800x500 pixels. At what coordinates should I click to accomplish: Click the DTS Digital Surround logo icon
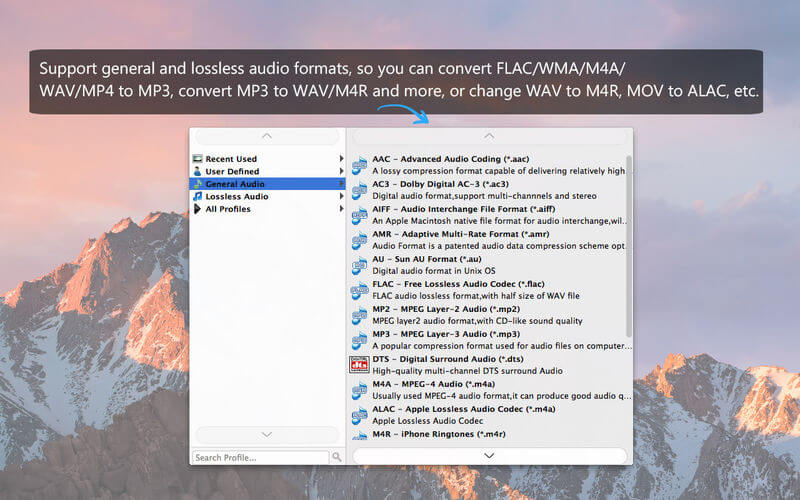[x=359, y=365]
